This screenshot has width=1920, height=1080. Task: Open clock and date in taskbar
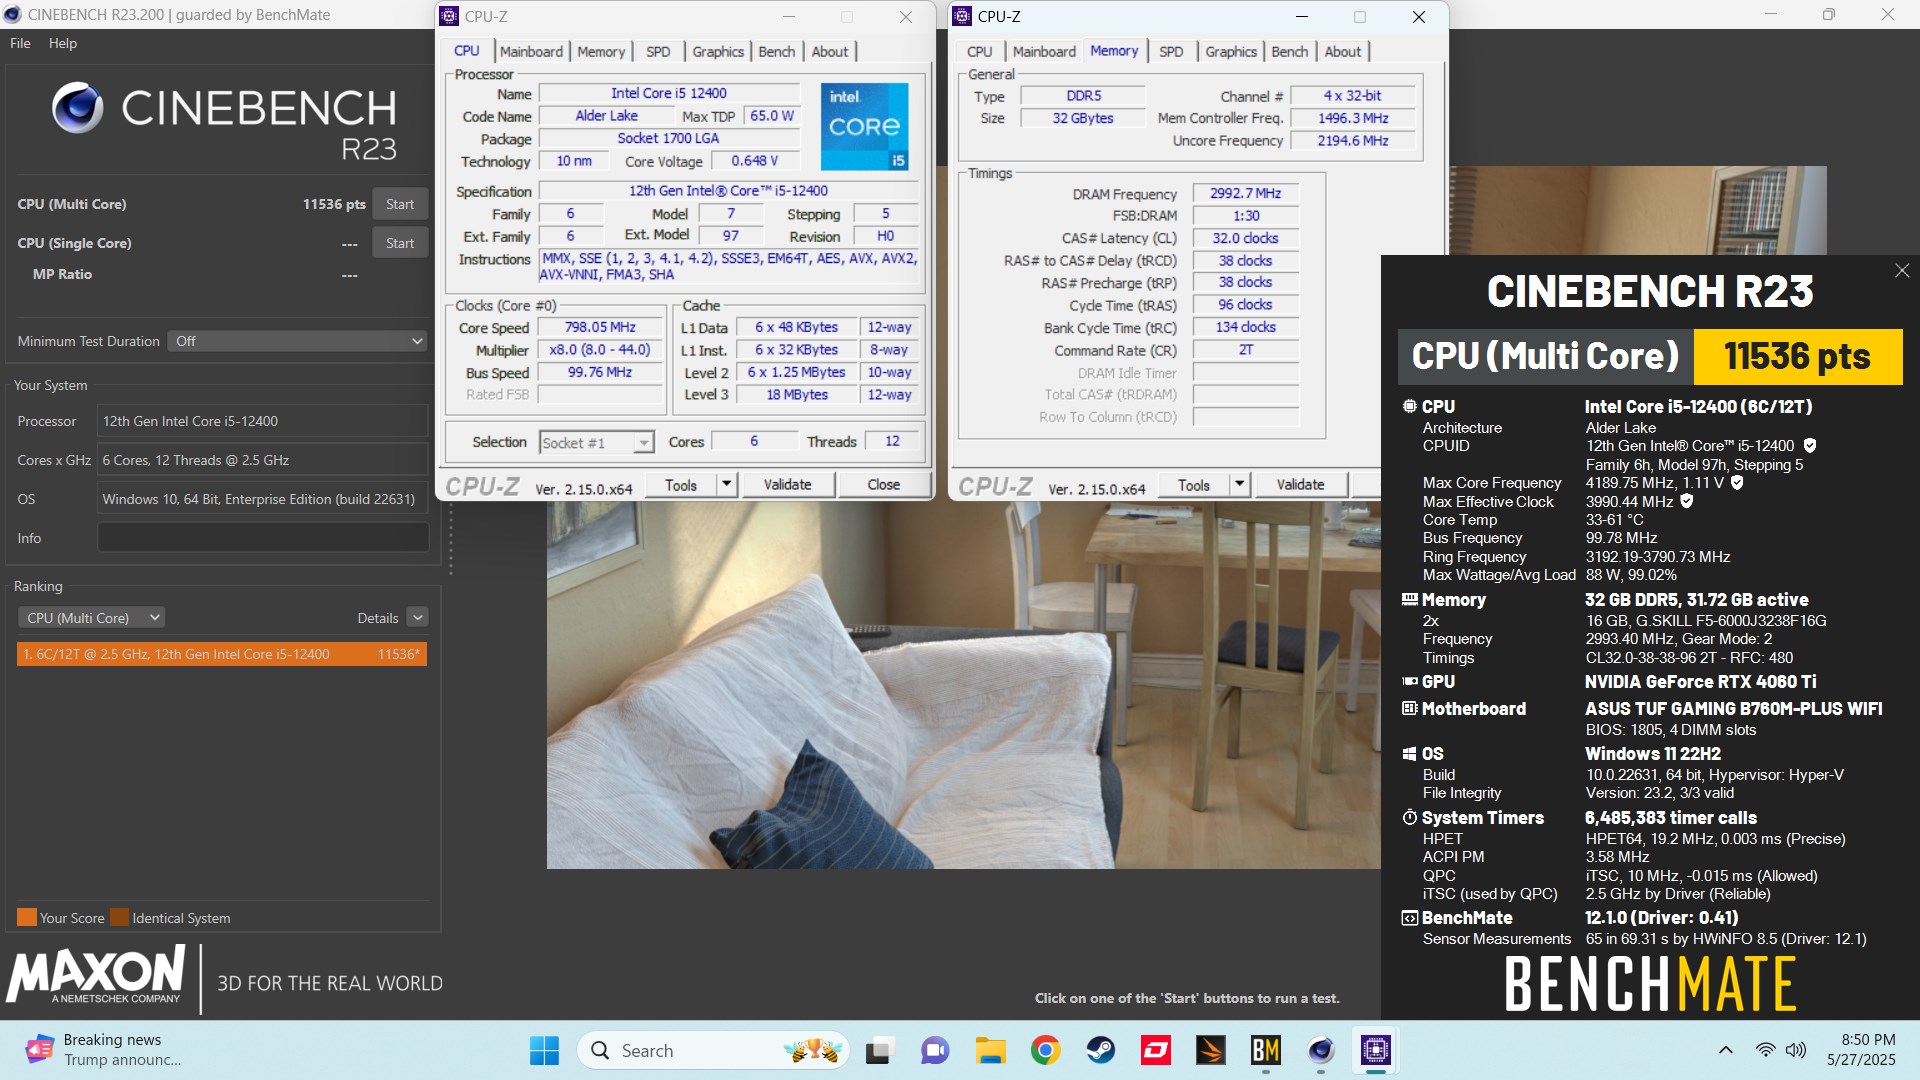click(1861, 1050)
